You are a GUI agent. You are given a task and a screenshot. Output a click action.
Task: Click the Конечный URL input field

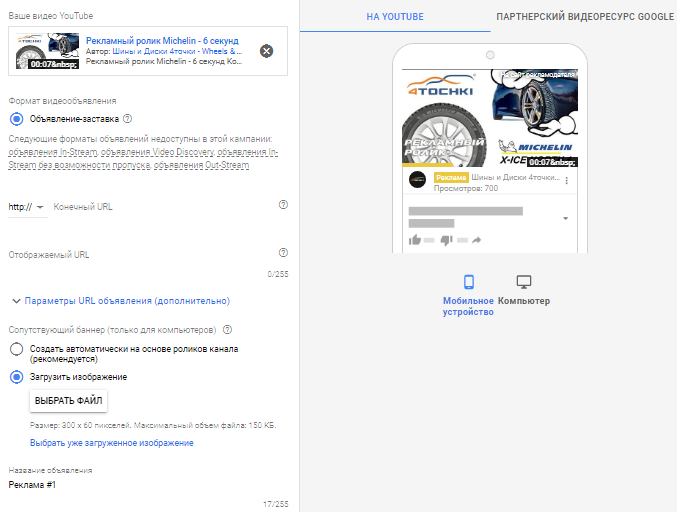coord(160,207)
